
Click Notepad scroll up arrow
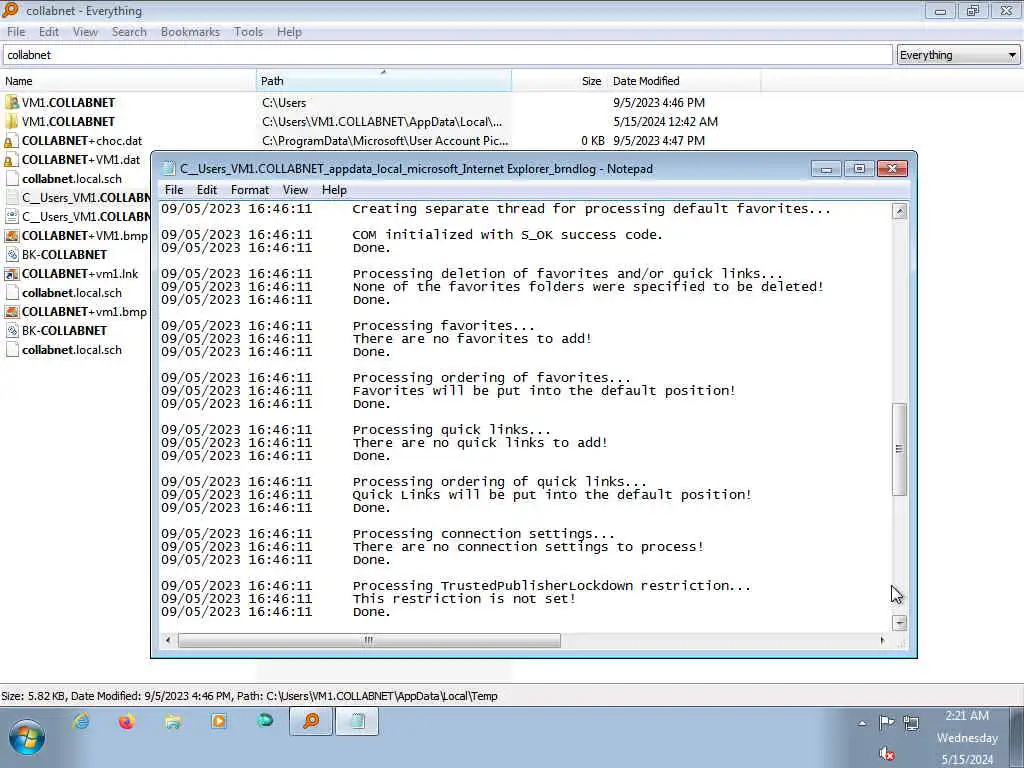[x=899, y=211]
